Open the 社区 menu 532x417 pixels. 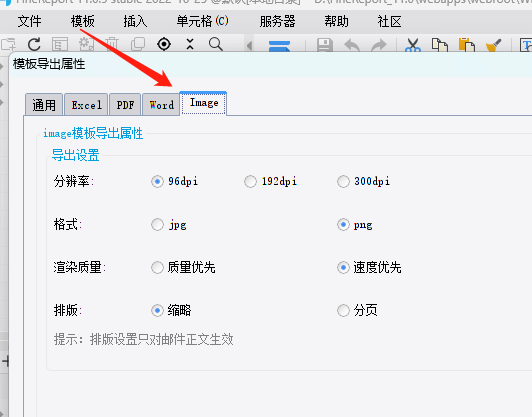click(x=390, y=22)
